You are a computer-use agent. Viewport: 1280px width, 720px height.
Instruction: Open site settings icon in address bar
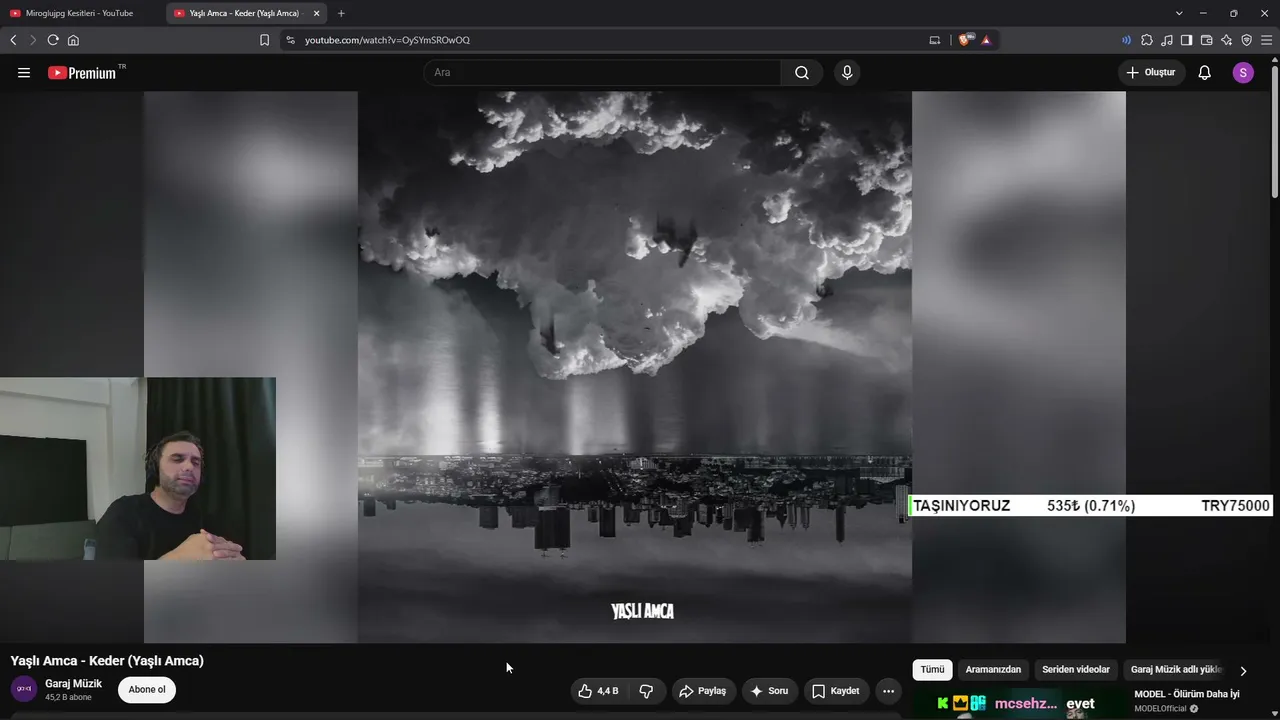[290, 40]
